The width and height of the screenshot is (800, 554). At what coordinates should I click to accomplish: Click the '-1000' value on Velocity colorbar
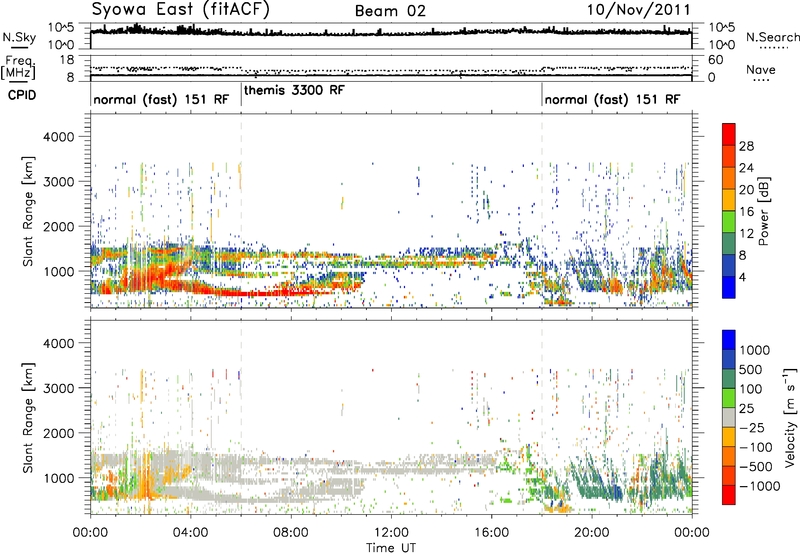[759, 486]
